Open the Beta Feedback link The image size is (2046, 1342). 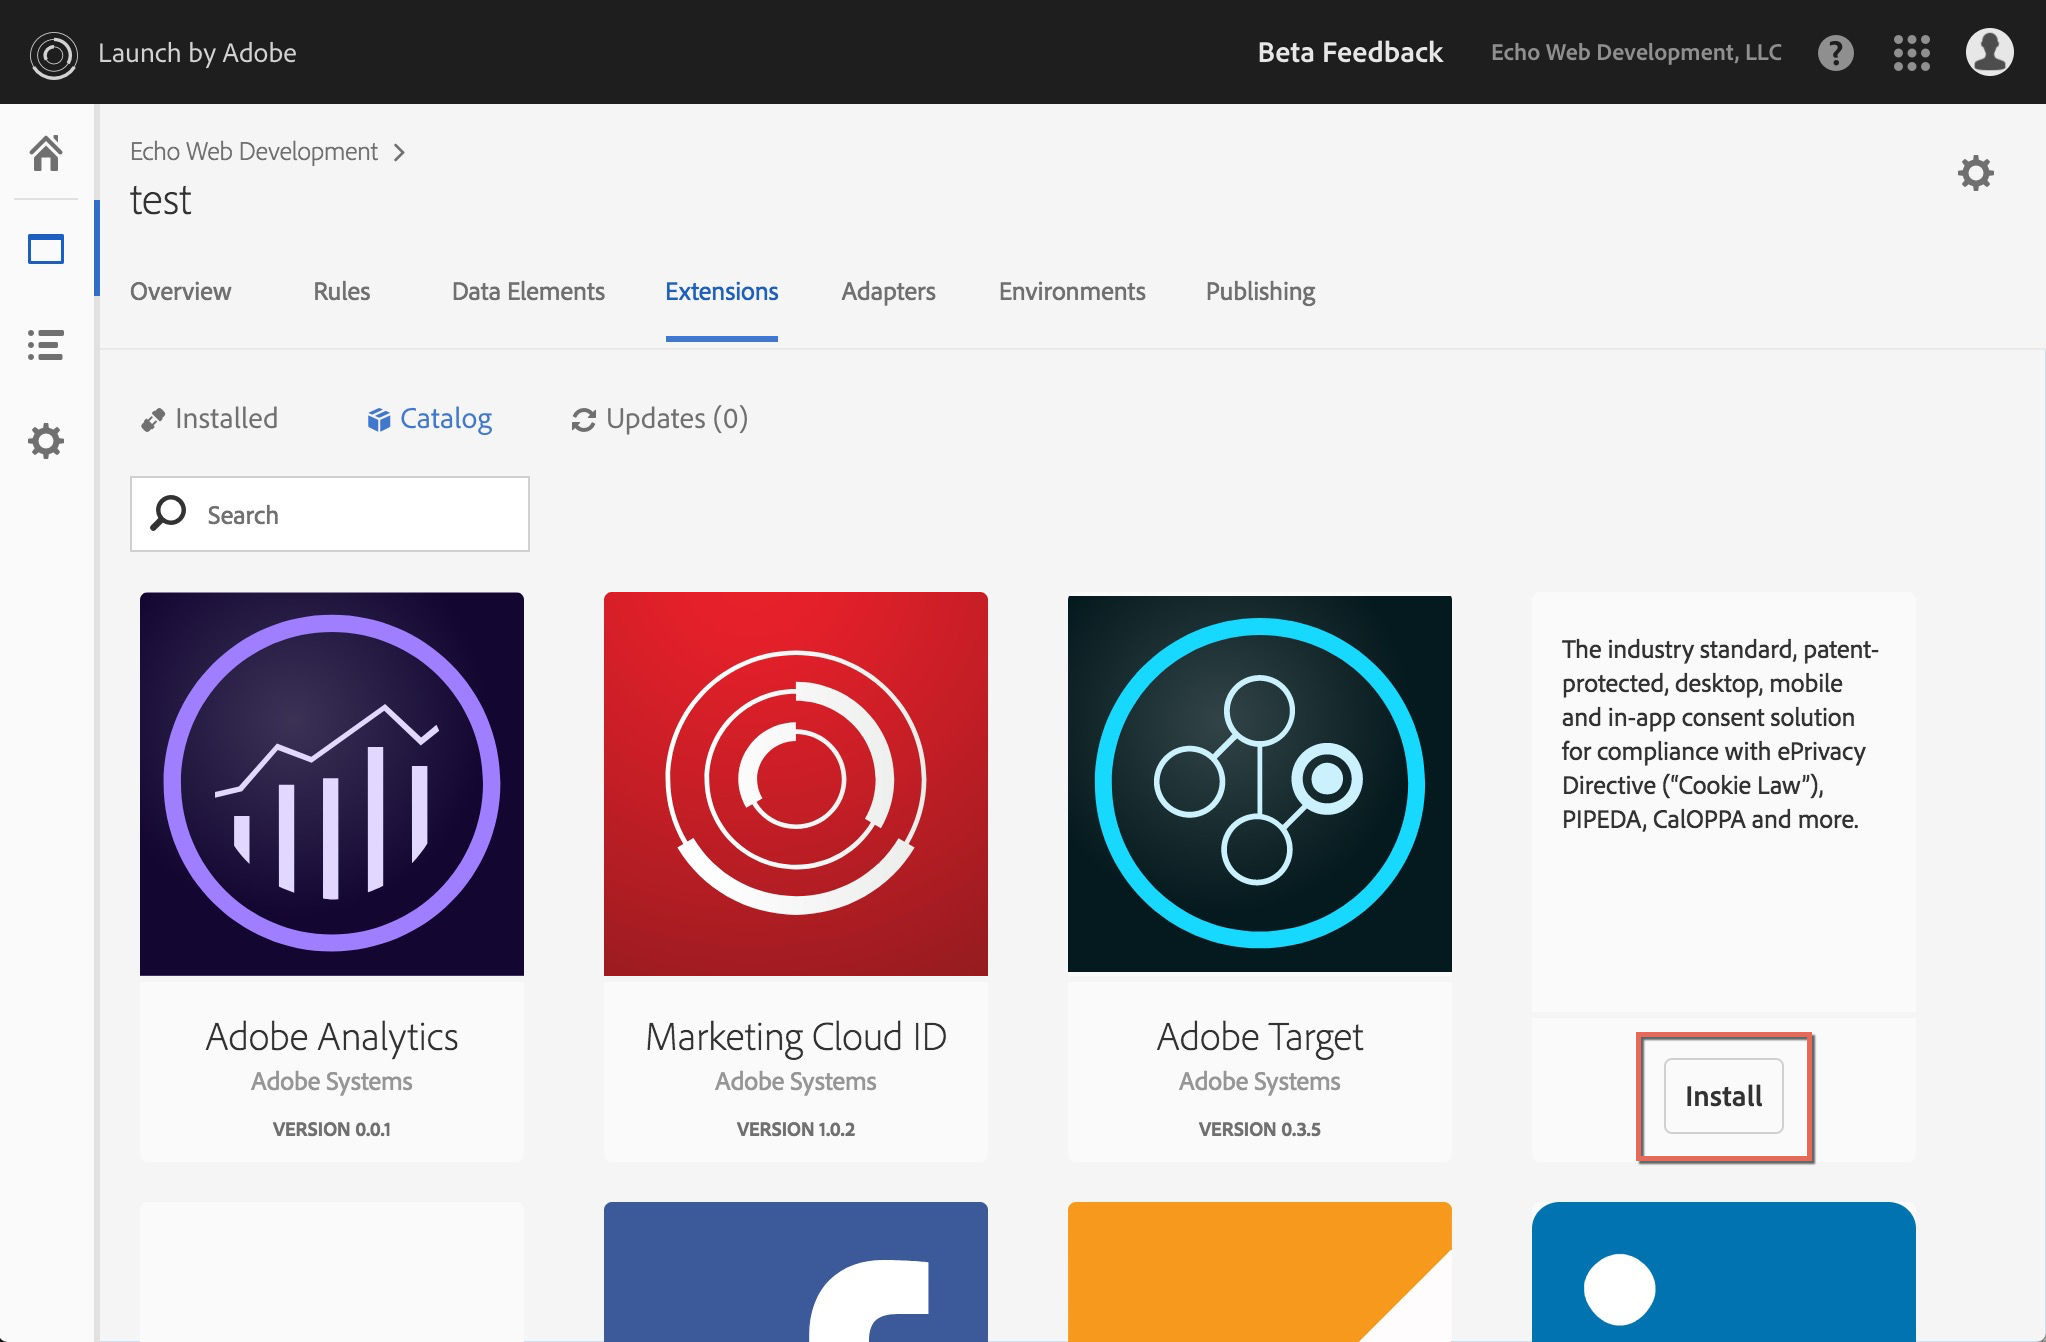pos(1350,53)
